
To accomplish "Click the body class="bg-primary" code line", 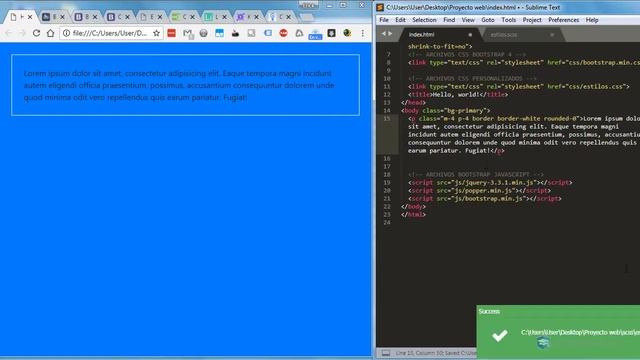I will [445, 111].
